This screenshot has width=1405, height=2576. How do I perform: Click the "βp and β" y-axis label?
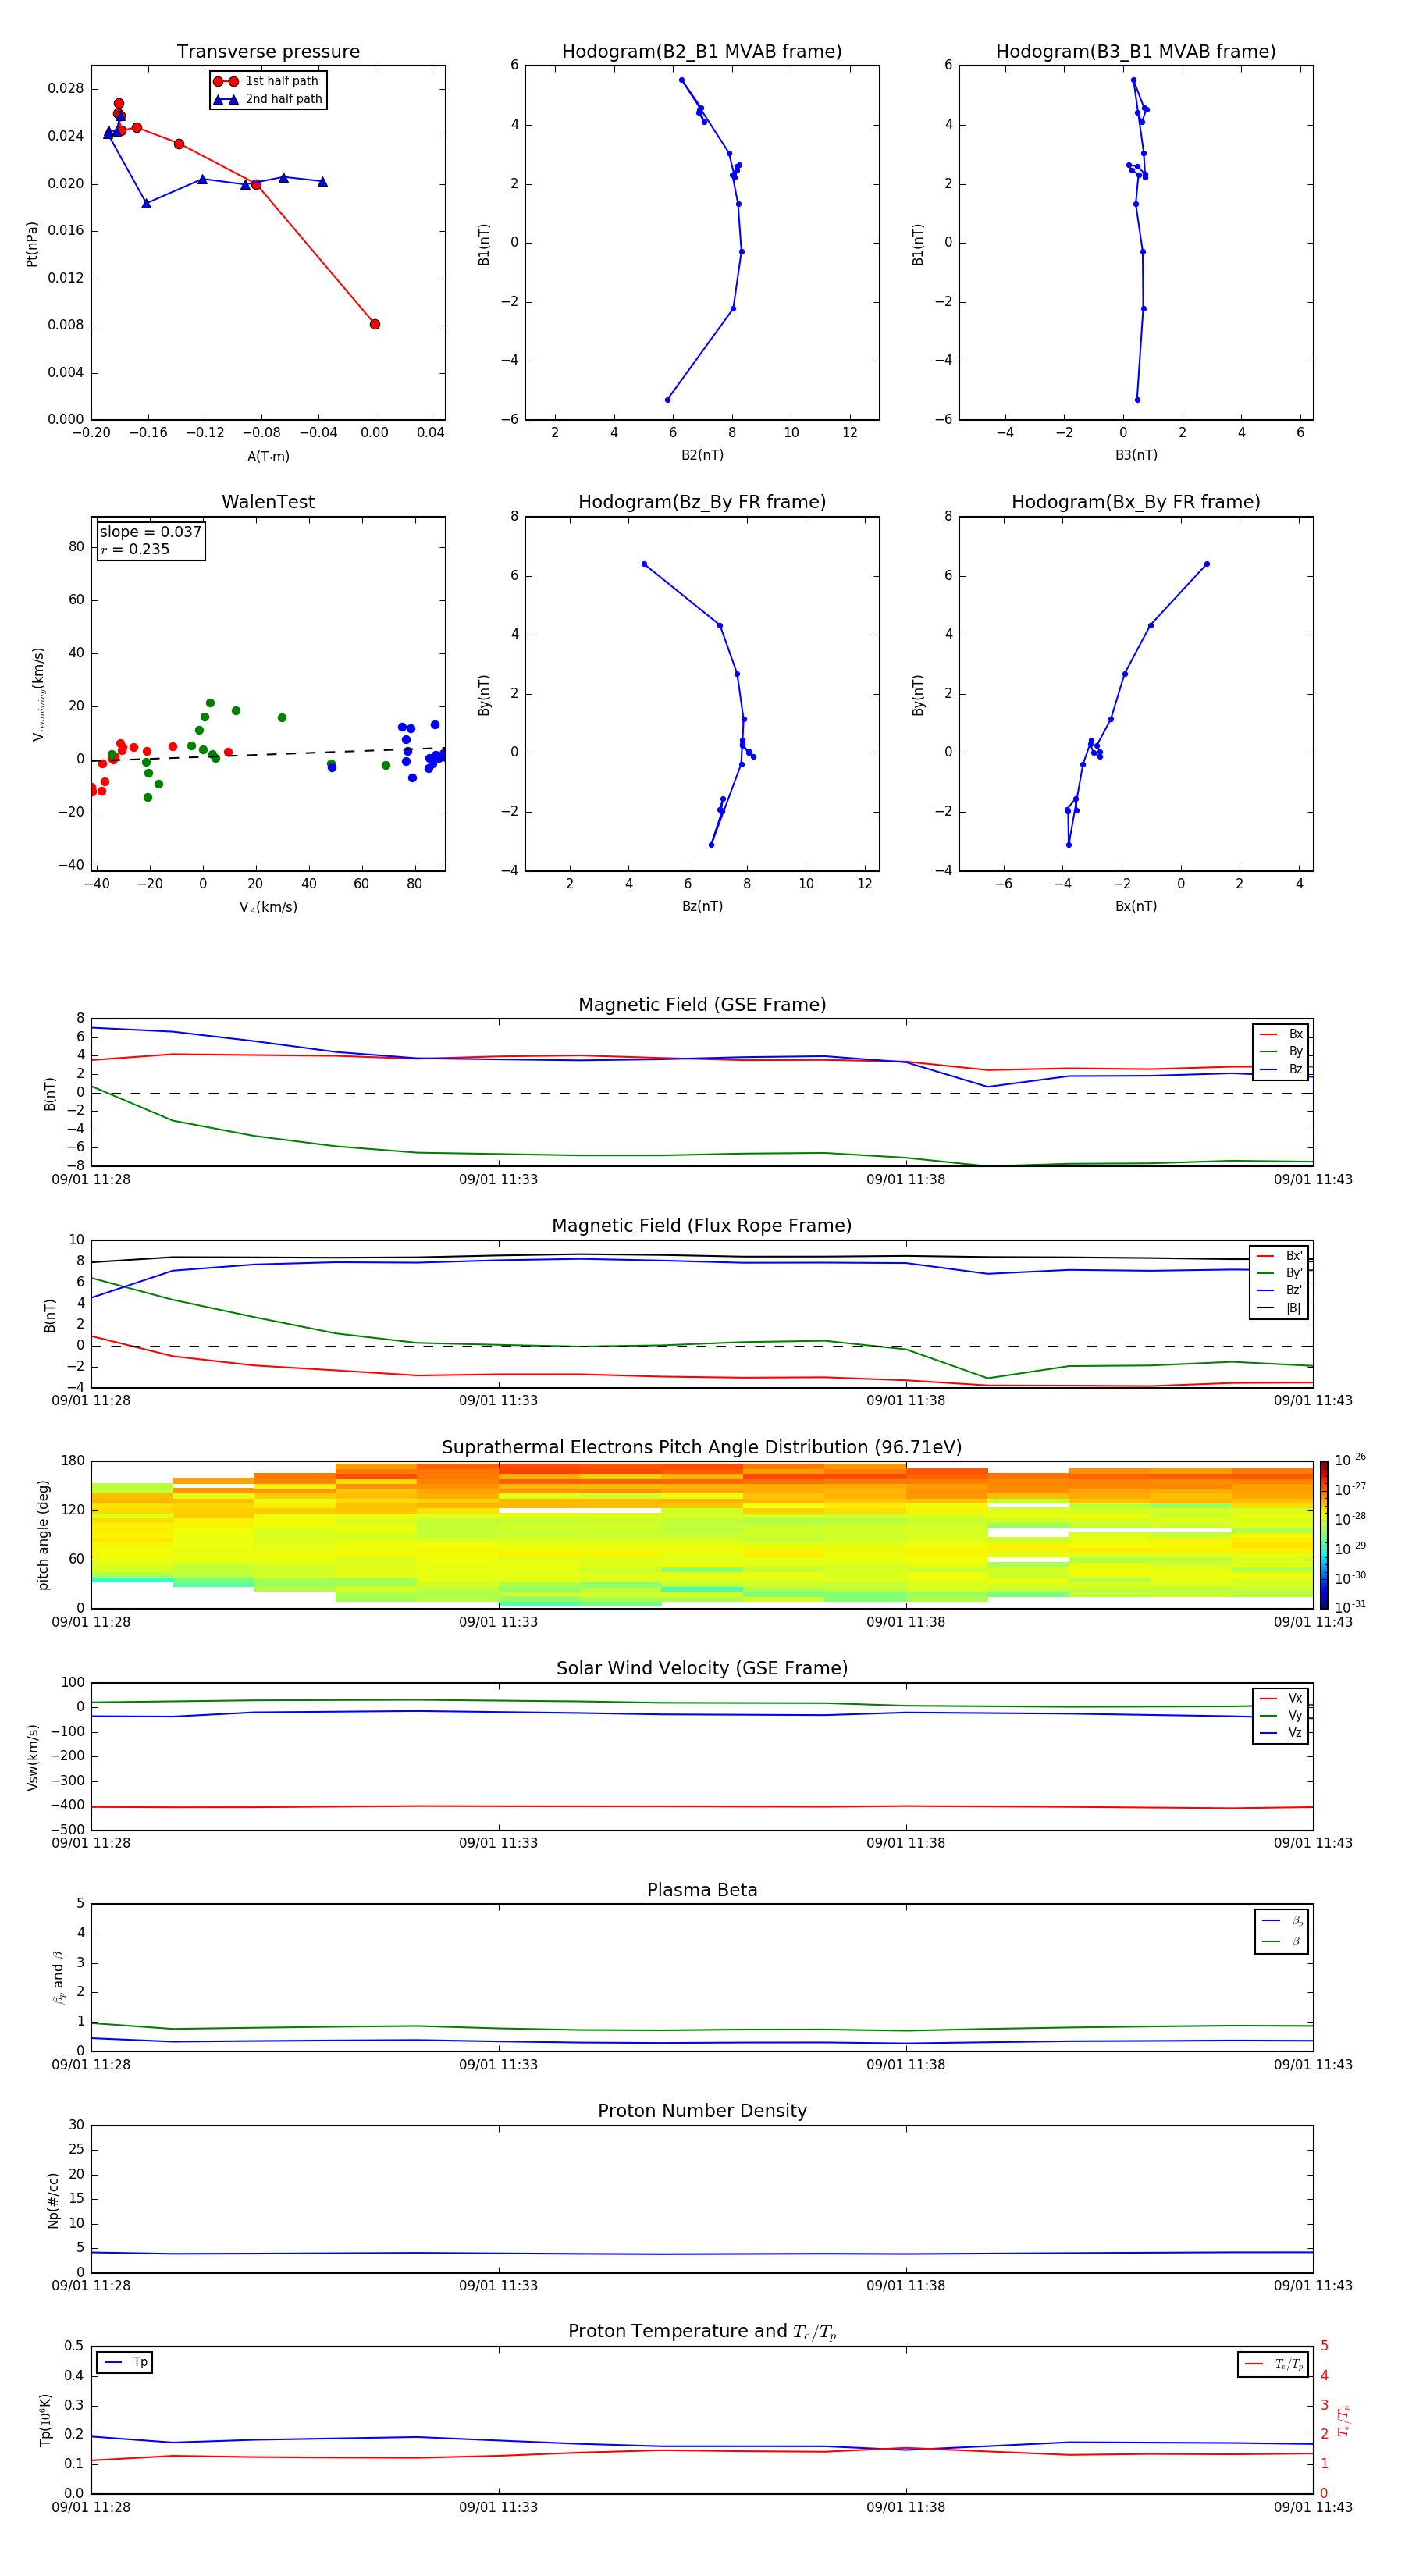58,1977
